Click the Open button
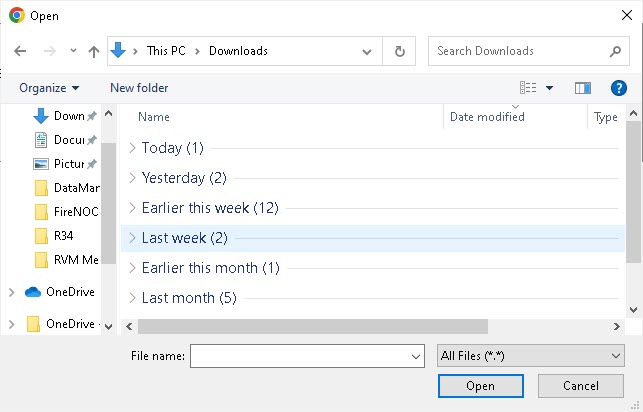The height and width of the screenshot is (412, 643). (x=480, y=386)
